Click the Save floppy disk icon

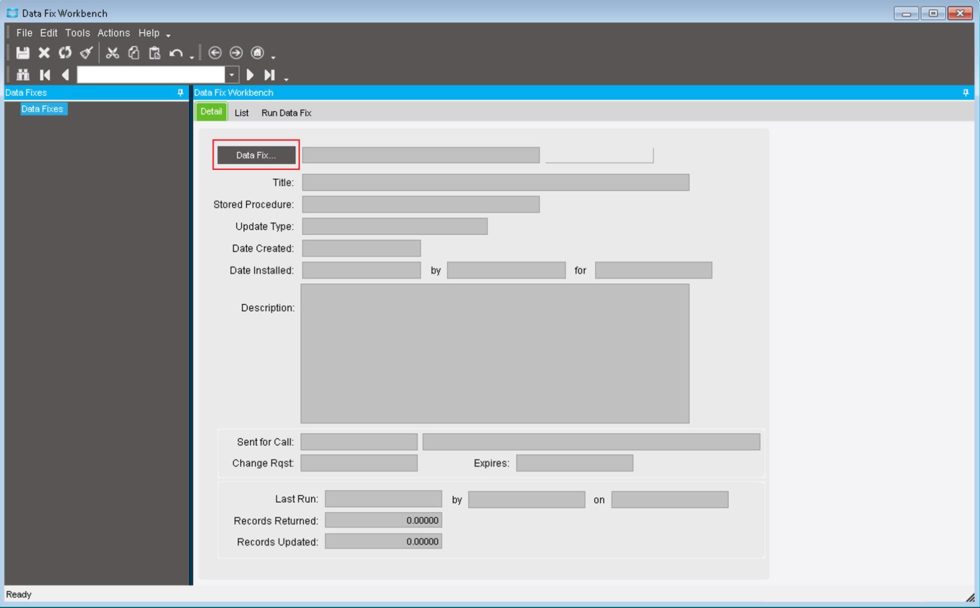click(23, 53)
